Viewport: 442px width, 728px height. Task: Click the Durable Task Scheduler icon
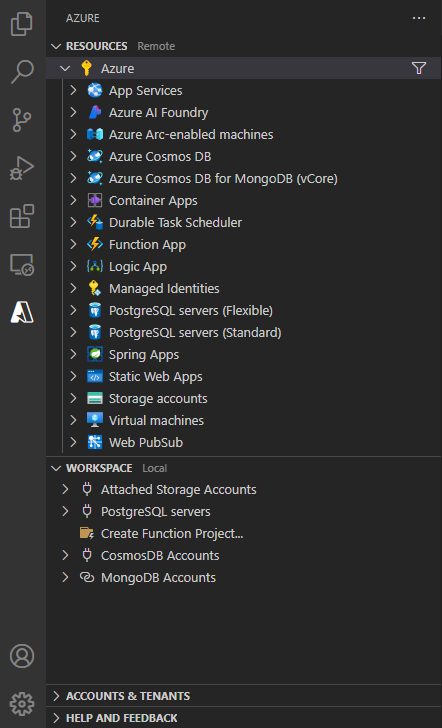[95, 222]
